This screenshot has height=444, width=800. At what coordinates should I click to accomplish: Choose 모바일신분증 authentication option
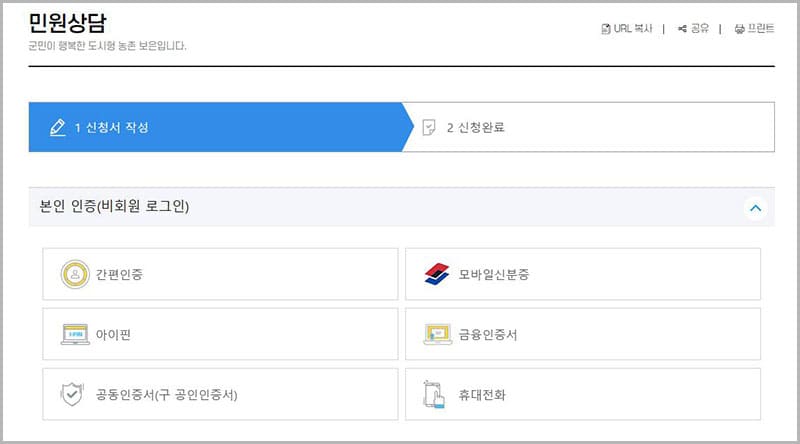582,274
